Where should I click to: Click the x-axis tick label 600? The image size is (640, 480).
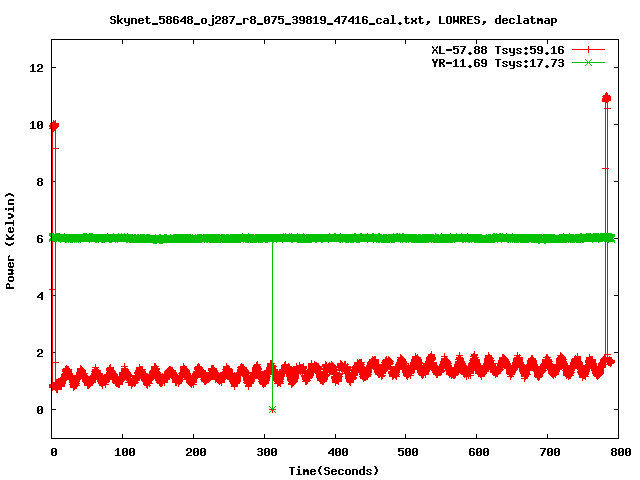coord(479,452)
